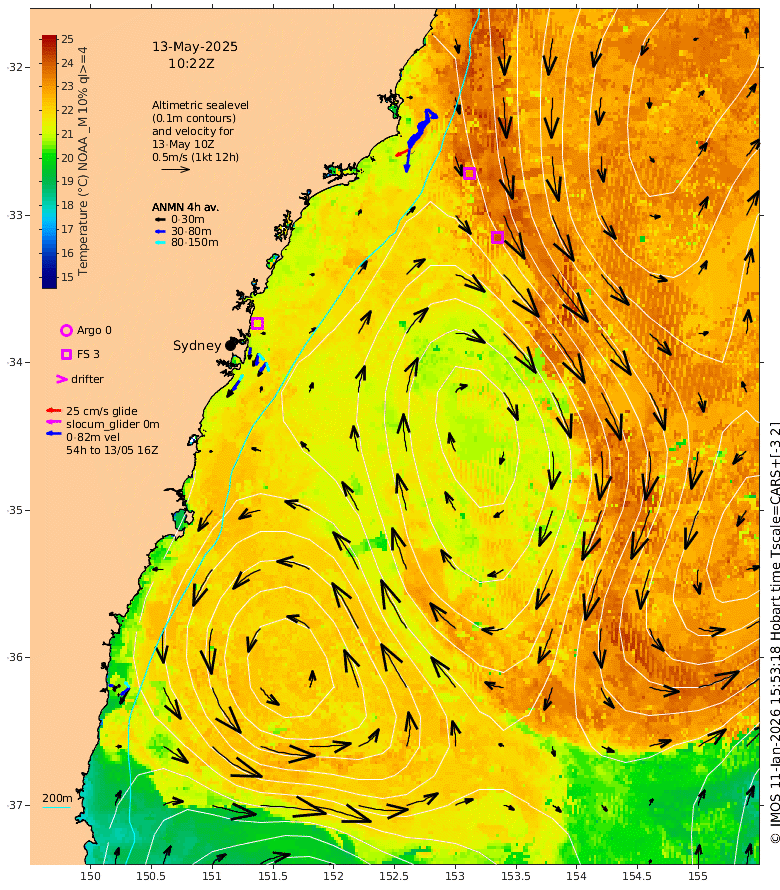Click the black 0-30m ANMN arrow icon

tap(160, 220)
